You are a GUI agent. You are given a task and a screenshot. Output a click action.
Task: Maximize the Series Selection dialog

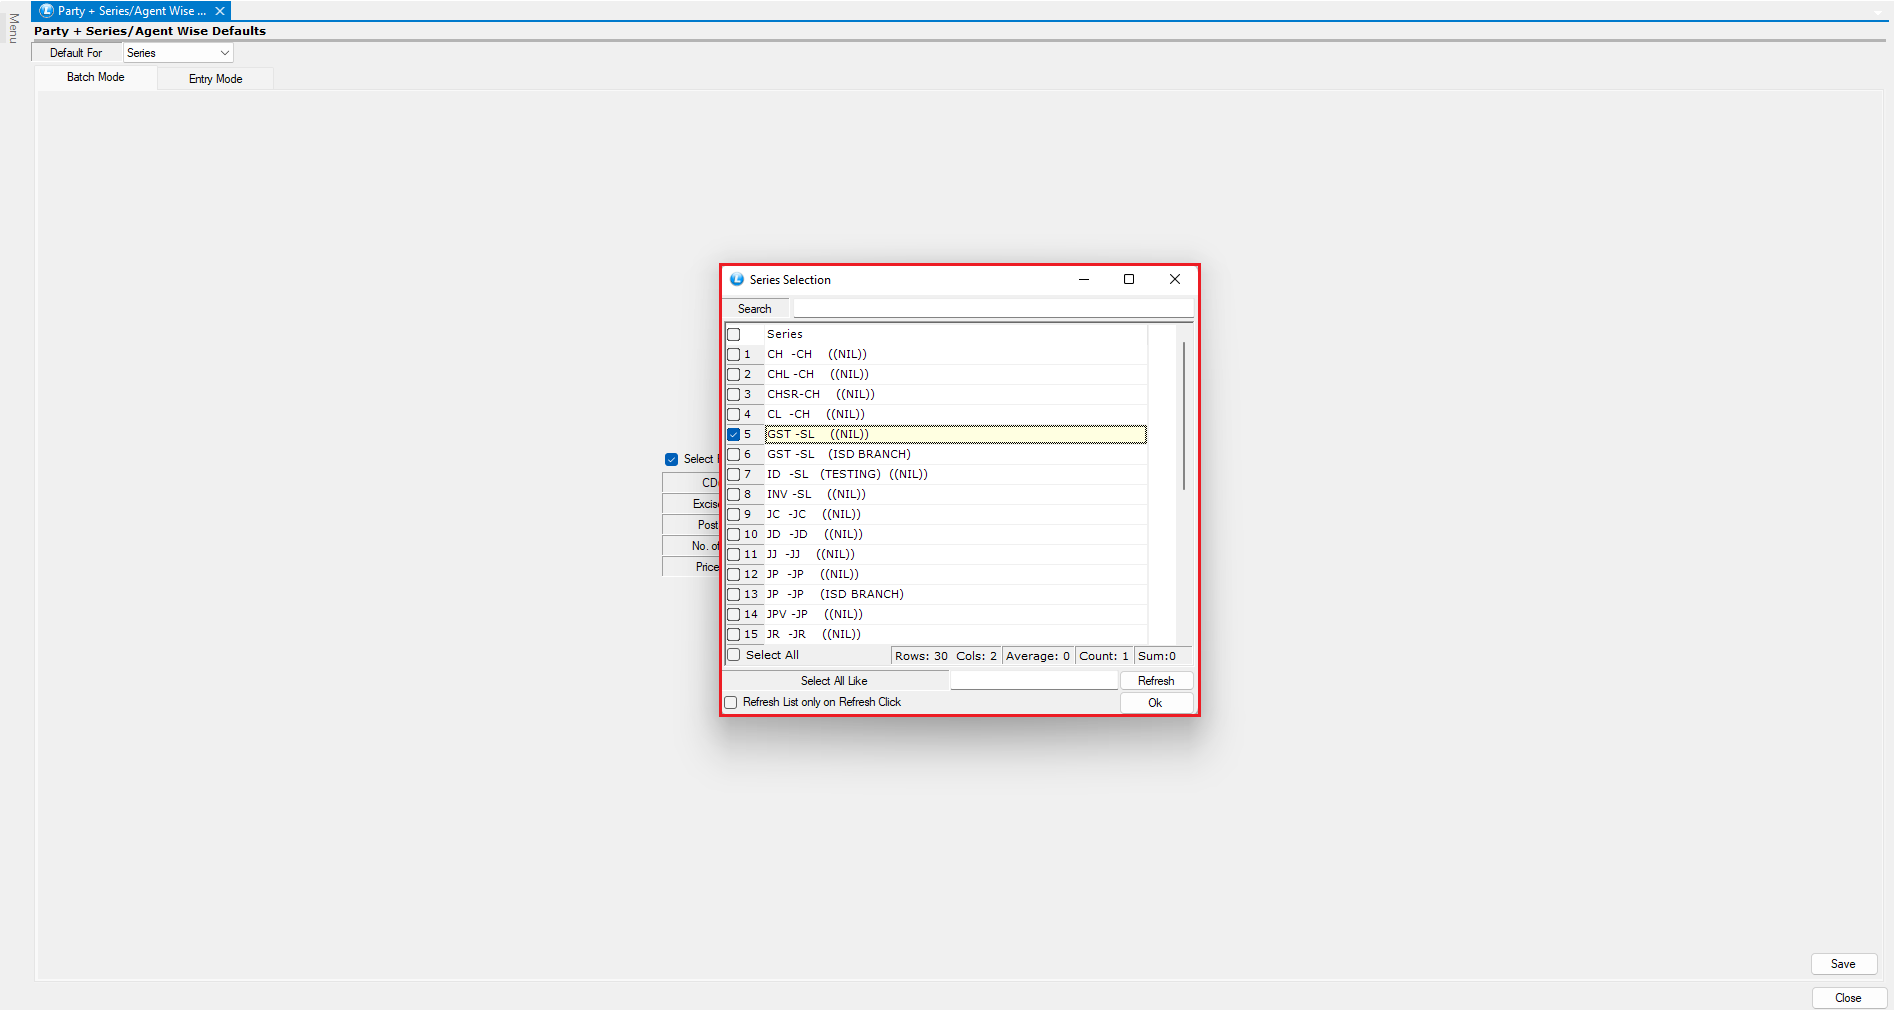(x=1129, y=280)
